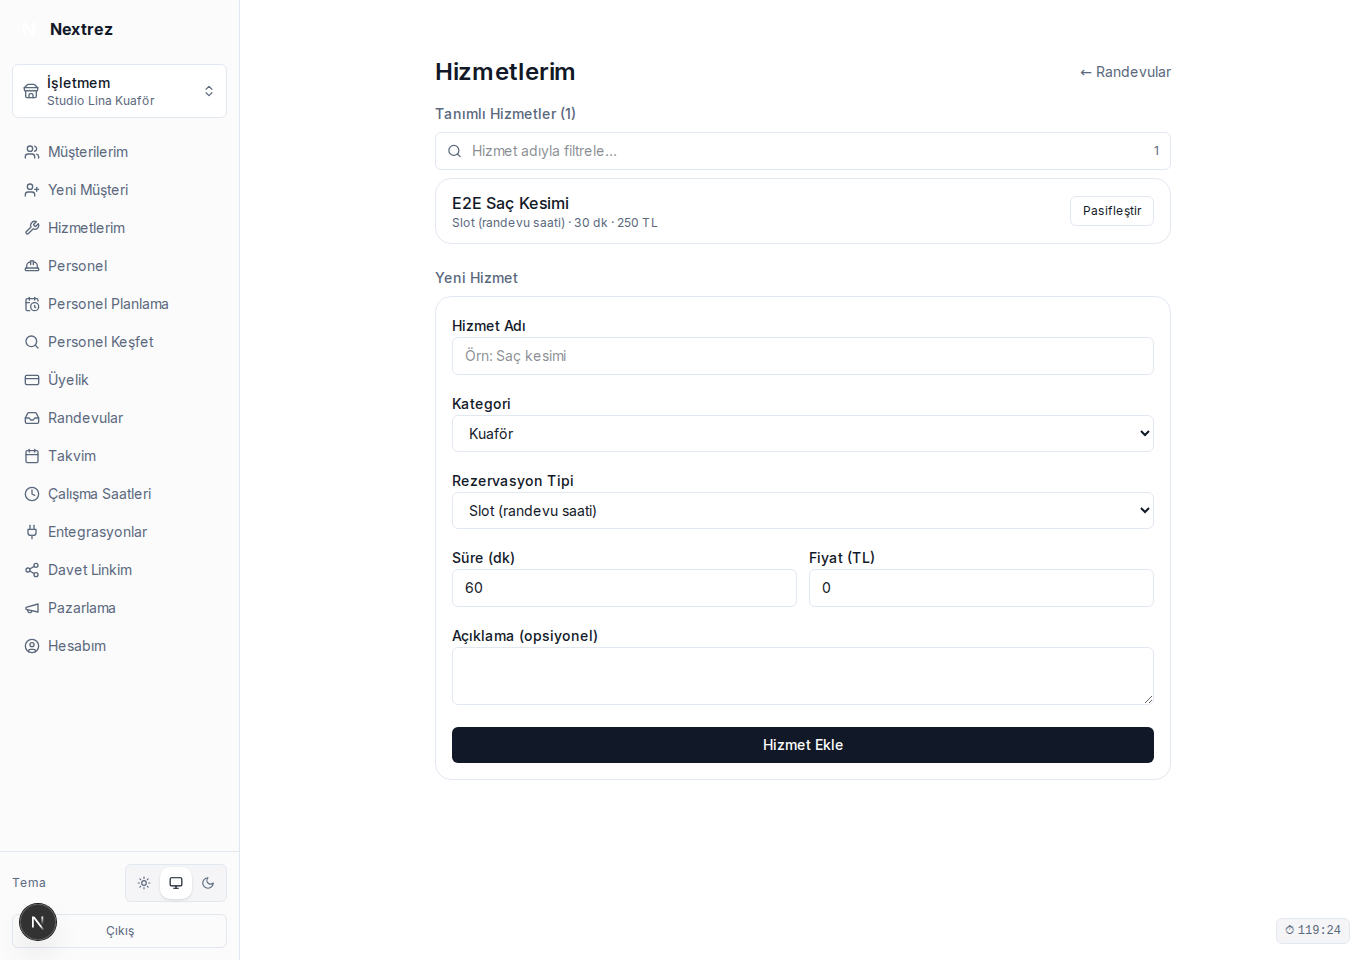Navigate to Takvim in the sidebar

(x=120, y=456)
